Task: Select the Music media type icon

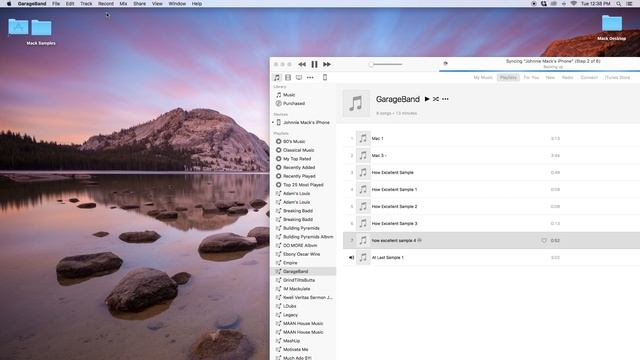Action: tap(277, 77)
